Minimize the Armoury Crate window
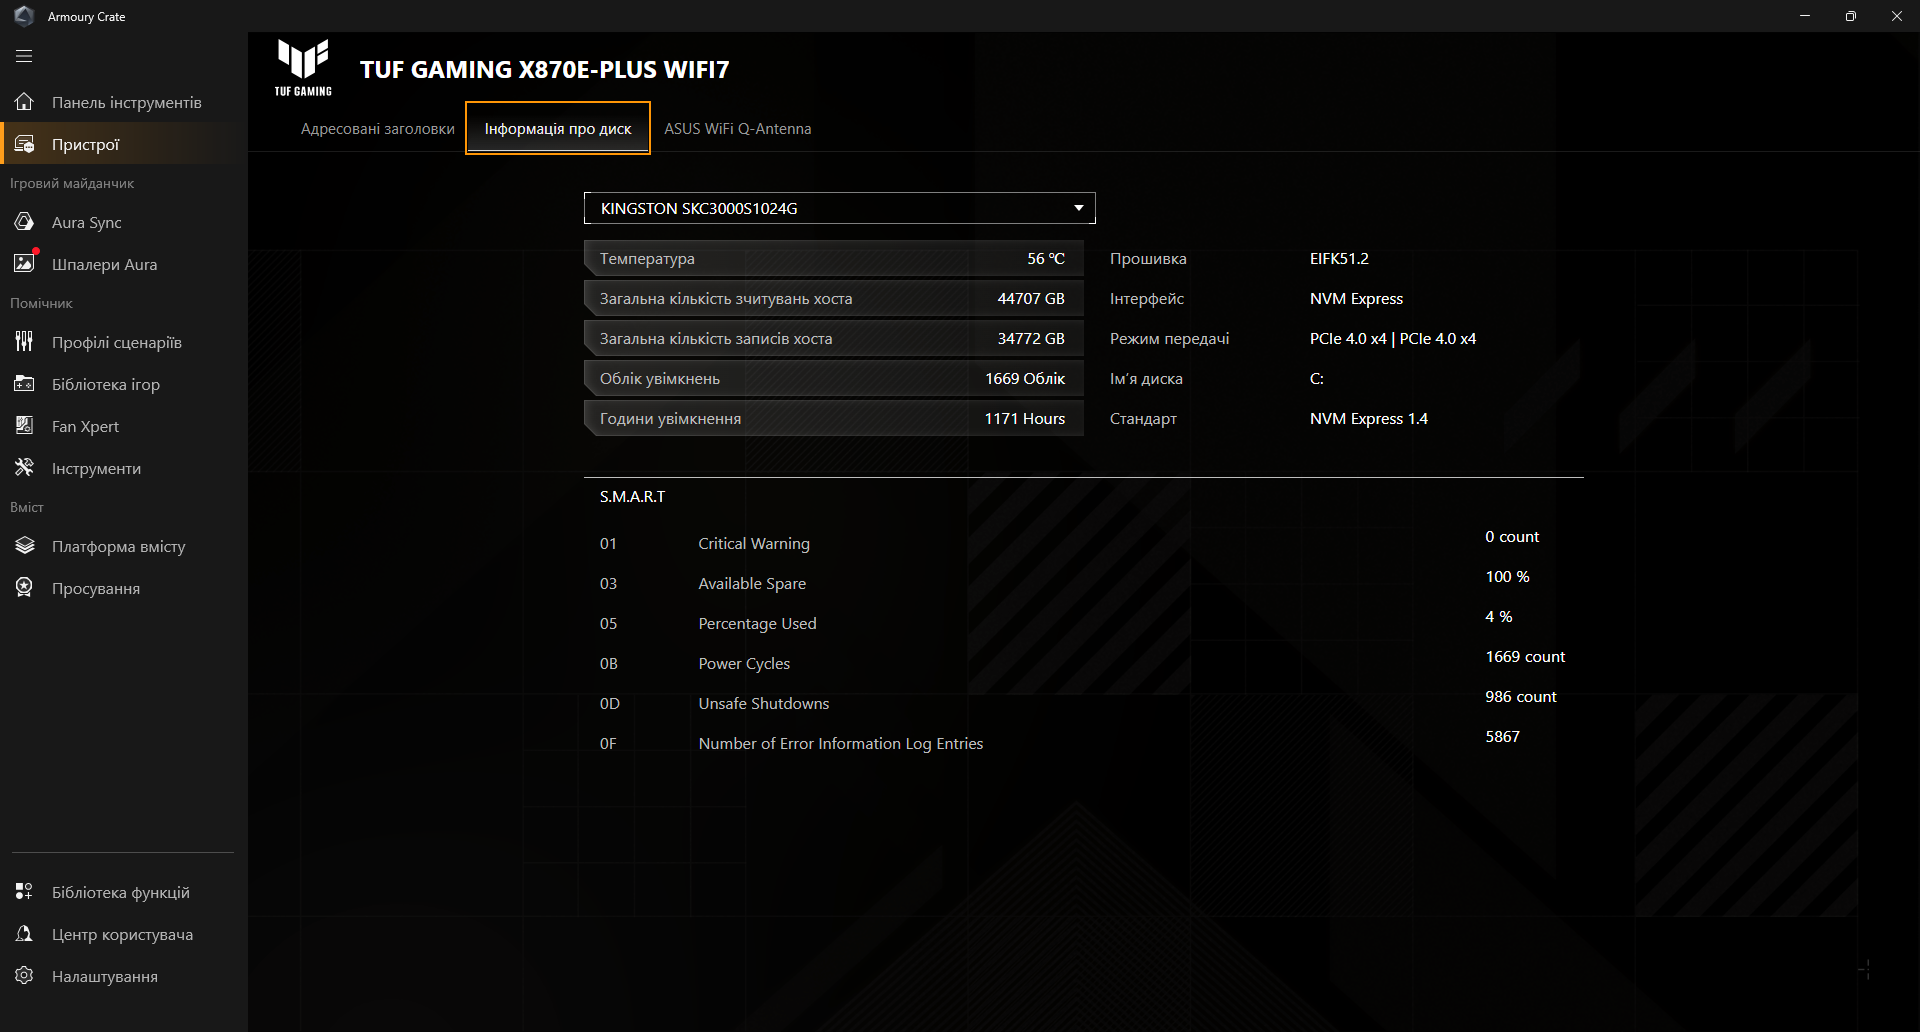1920x1032 pixels. (1805, 16)
